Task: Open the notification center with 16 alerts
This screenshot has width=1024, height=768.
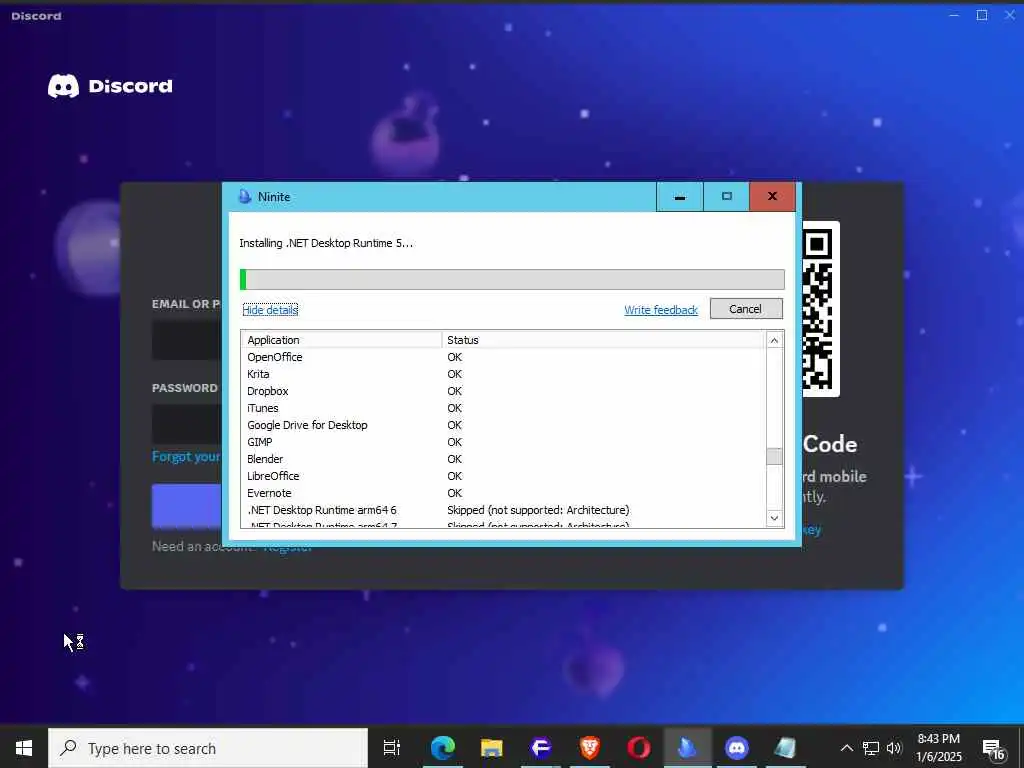Action: click(993, 750)
